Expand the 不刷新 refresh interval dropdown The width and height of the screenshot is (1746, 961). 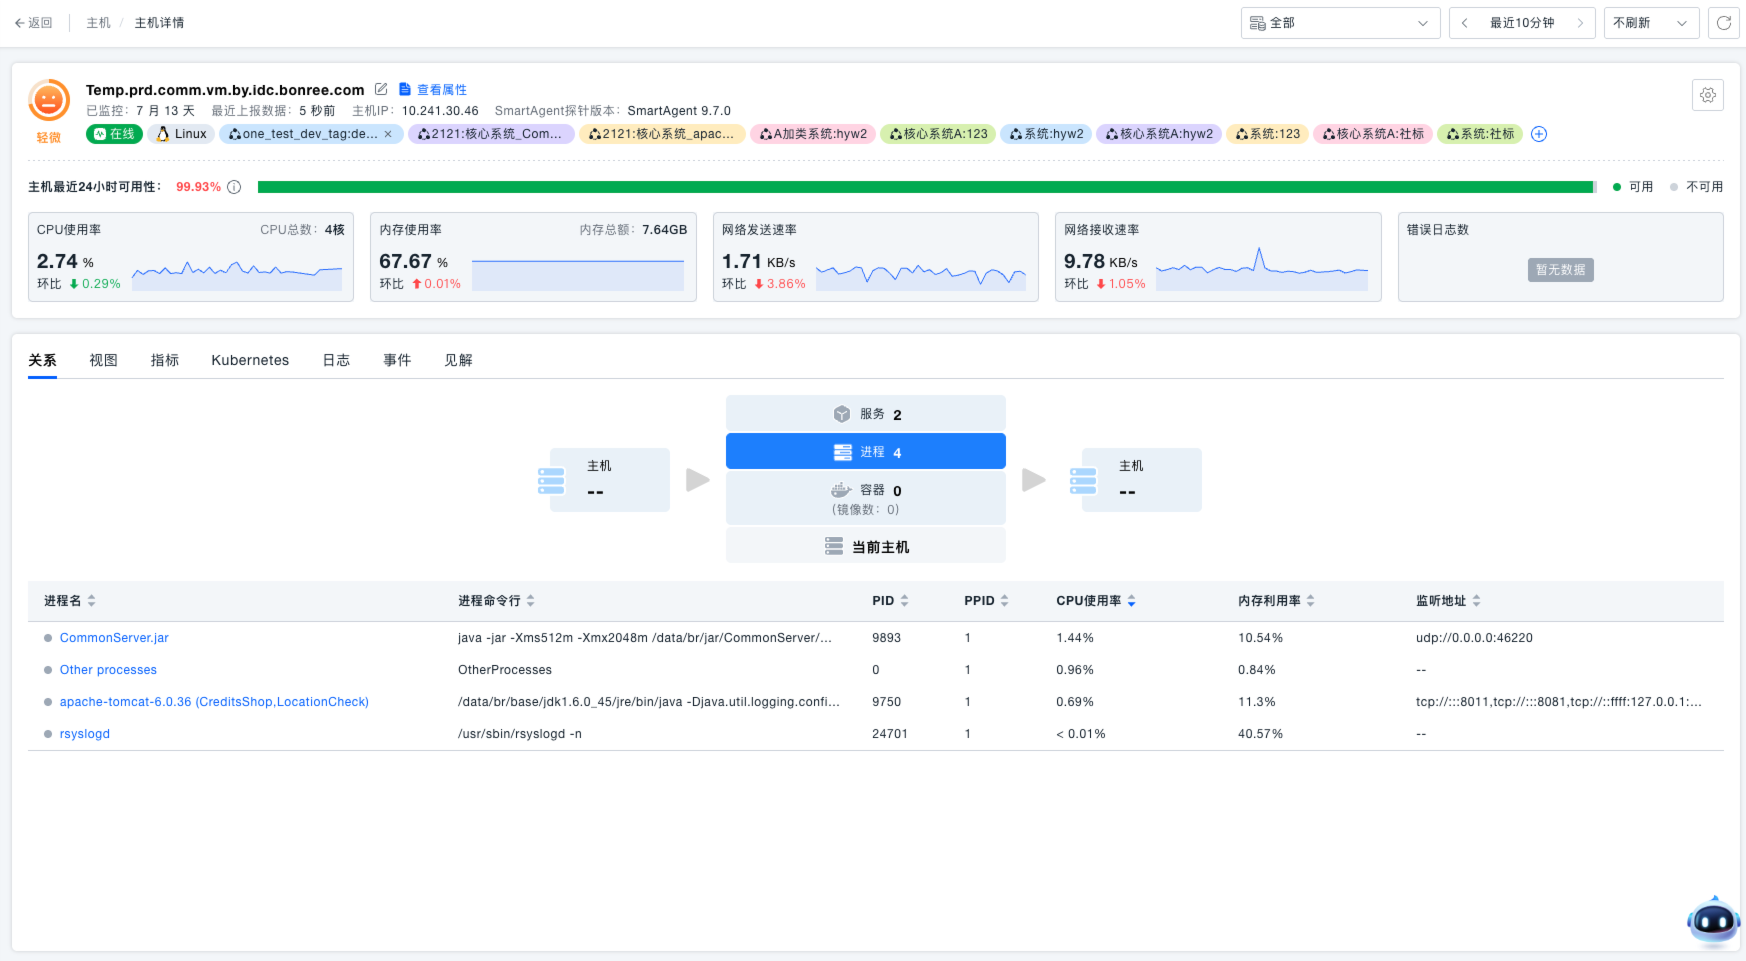(x=1650, y=23)
